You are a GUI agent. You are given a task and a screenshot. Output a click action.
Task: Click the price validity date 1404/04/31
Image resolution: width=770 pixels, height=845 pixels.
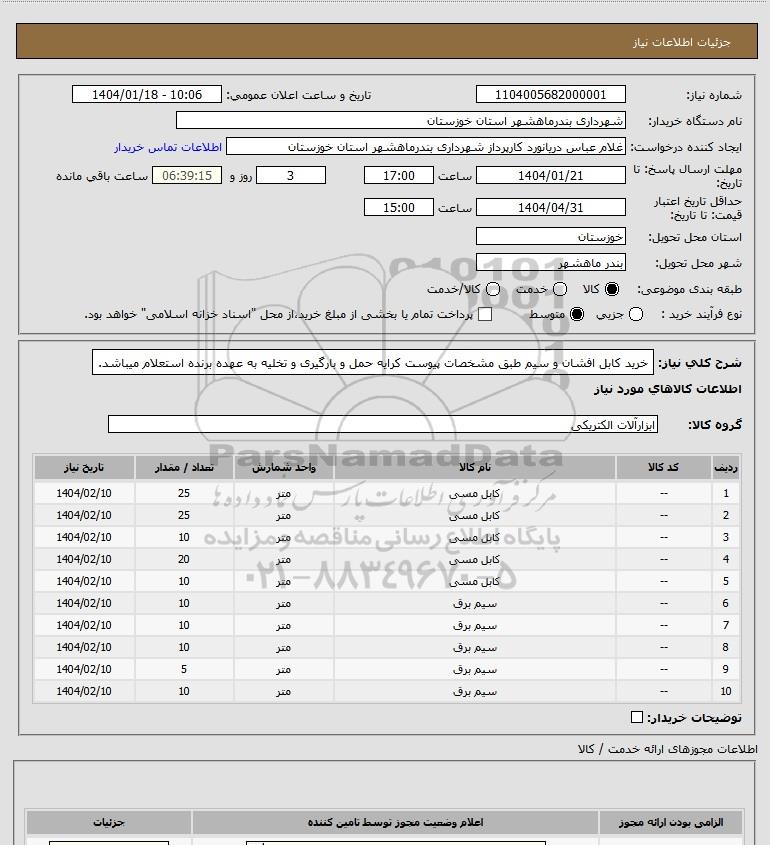[x=551, y=207]
